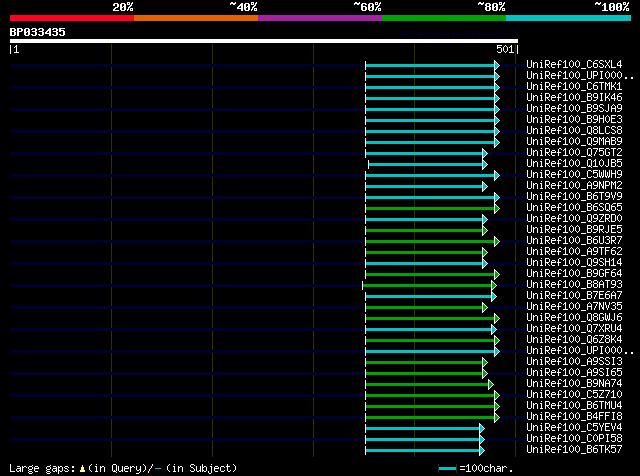Click the cyan =100char scale bar
This screenshot has width=640, height=476.
point(447,469)
